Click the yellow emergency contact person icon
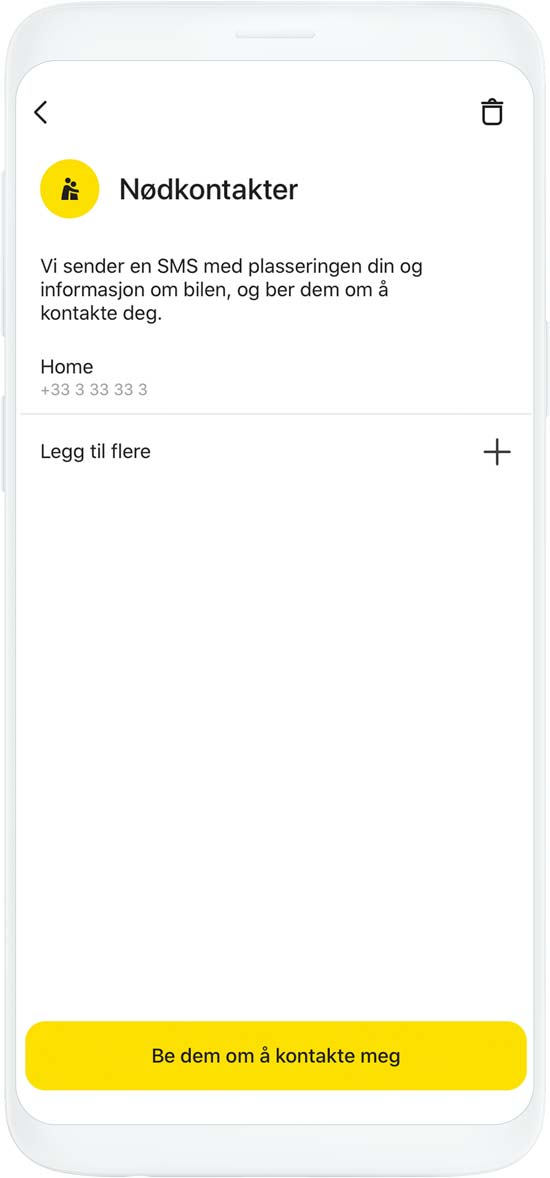 click(70, 189)
